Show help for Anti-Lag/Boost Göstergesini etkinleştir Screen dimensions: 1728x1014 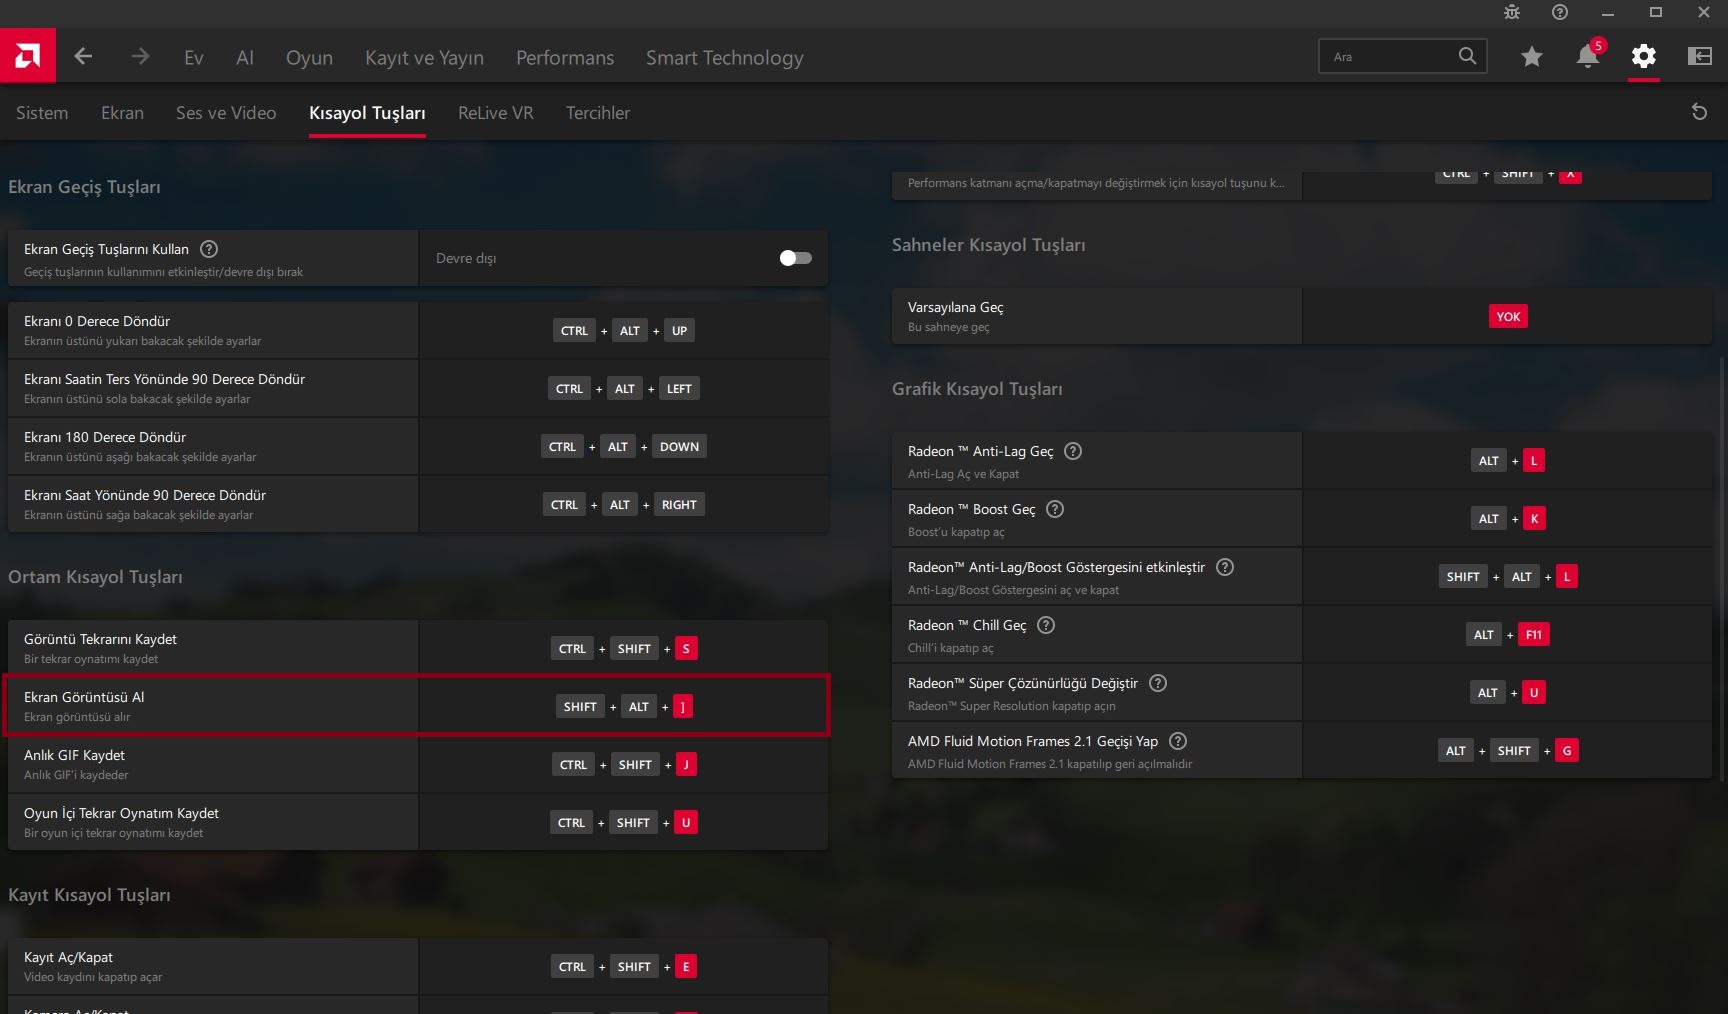click(1225, 567)
